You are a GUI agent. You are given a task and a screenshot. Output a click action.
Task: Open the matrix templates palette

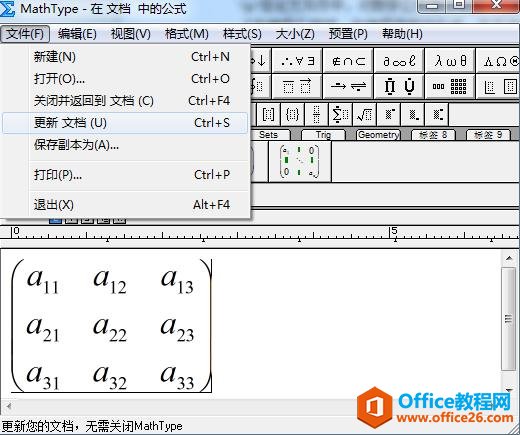tap(450, 87)
